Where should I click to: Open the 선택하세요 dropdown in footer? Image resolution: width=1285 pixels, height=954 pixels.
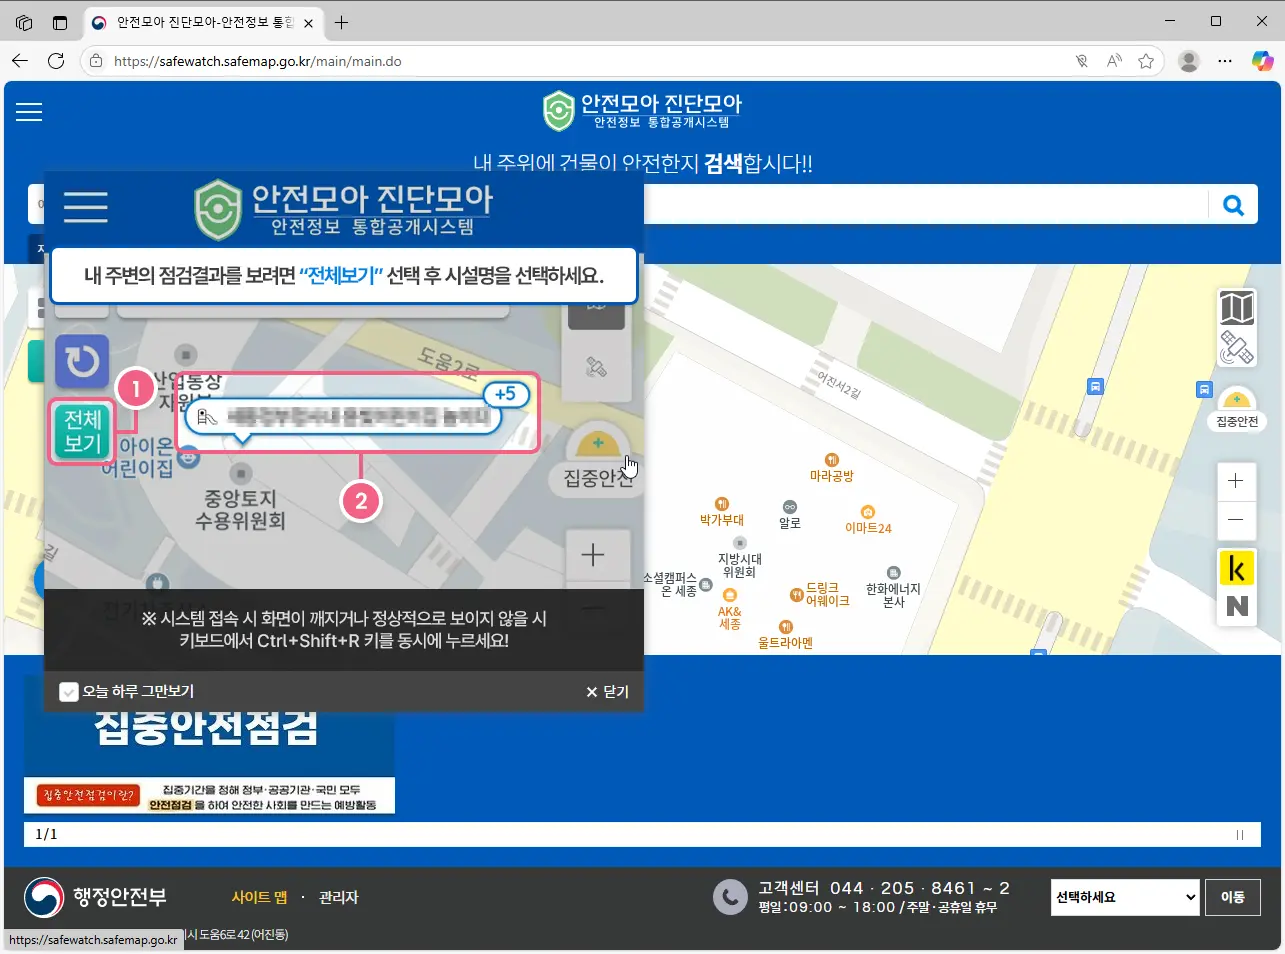[x=1125, y=897]
